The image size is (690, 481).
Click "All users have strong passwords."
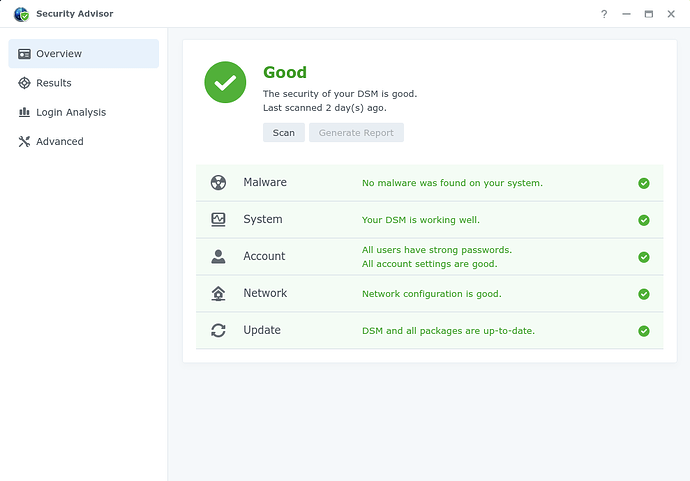point(437,250)
